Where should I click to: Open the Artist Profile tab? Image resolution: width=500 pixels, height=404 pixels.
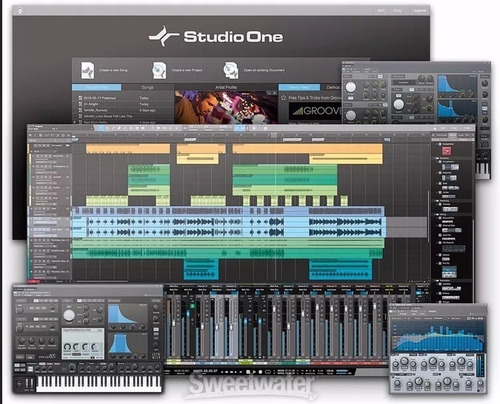tap(226, 87)
